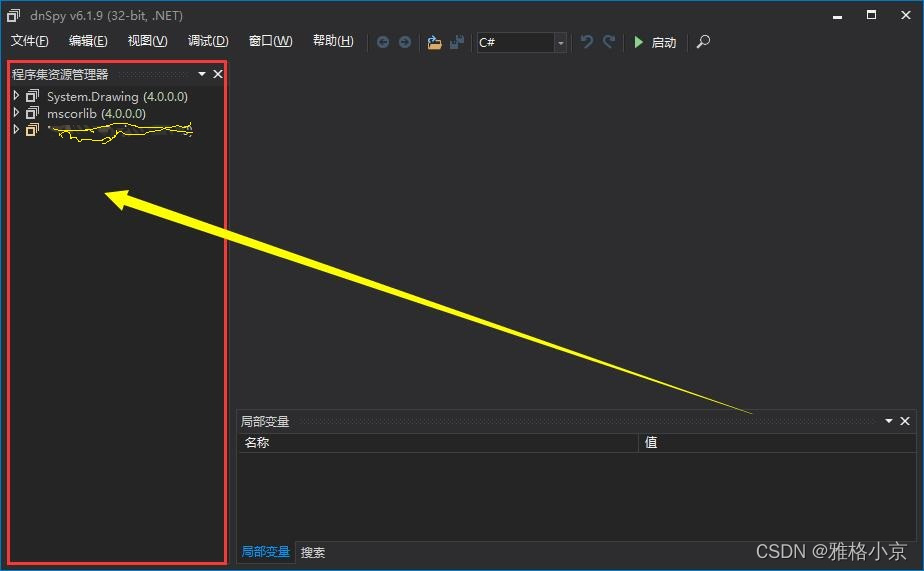Viewport: 924px width, 571px height.
Task: Close the 局部变量 panel
Action: pyautogui.click(x=905, y=421)
